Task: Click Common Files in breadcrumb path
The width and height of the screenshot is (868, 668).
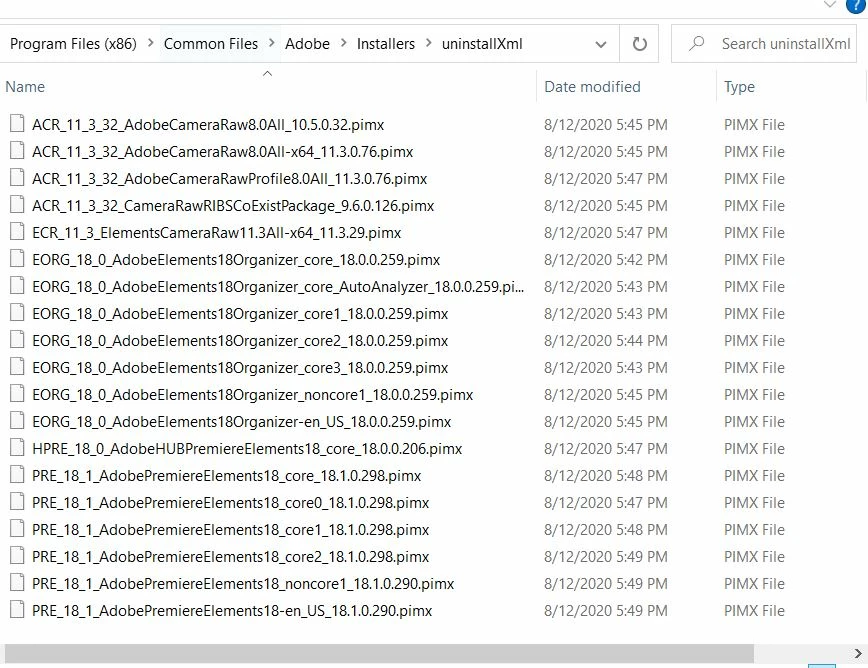Action: tap(211, 44)
